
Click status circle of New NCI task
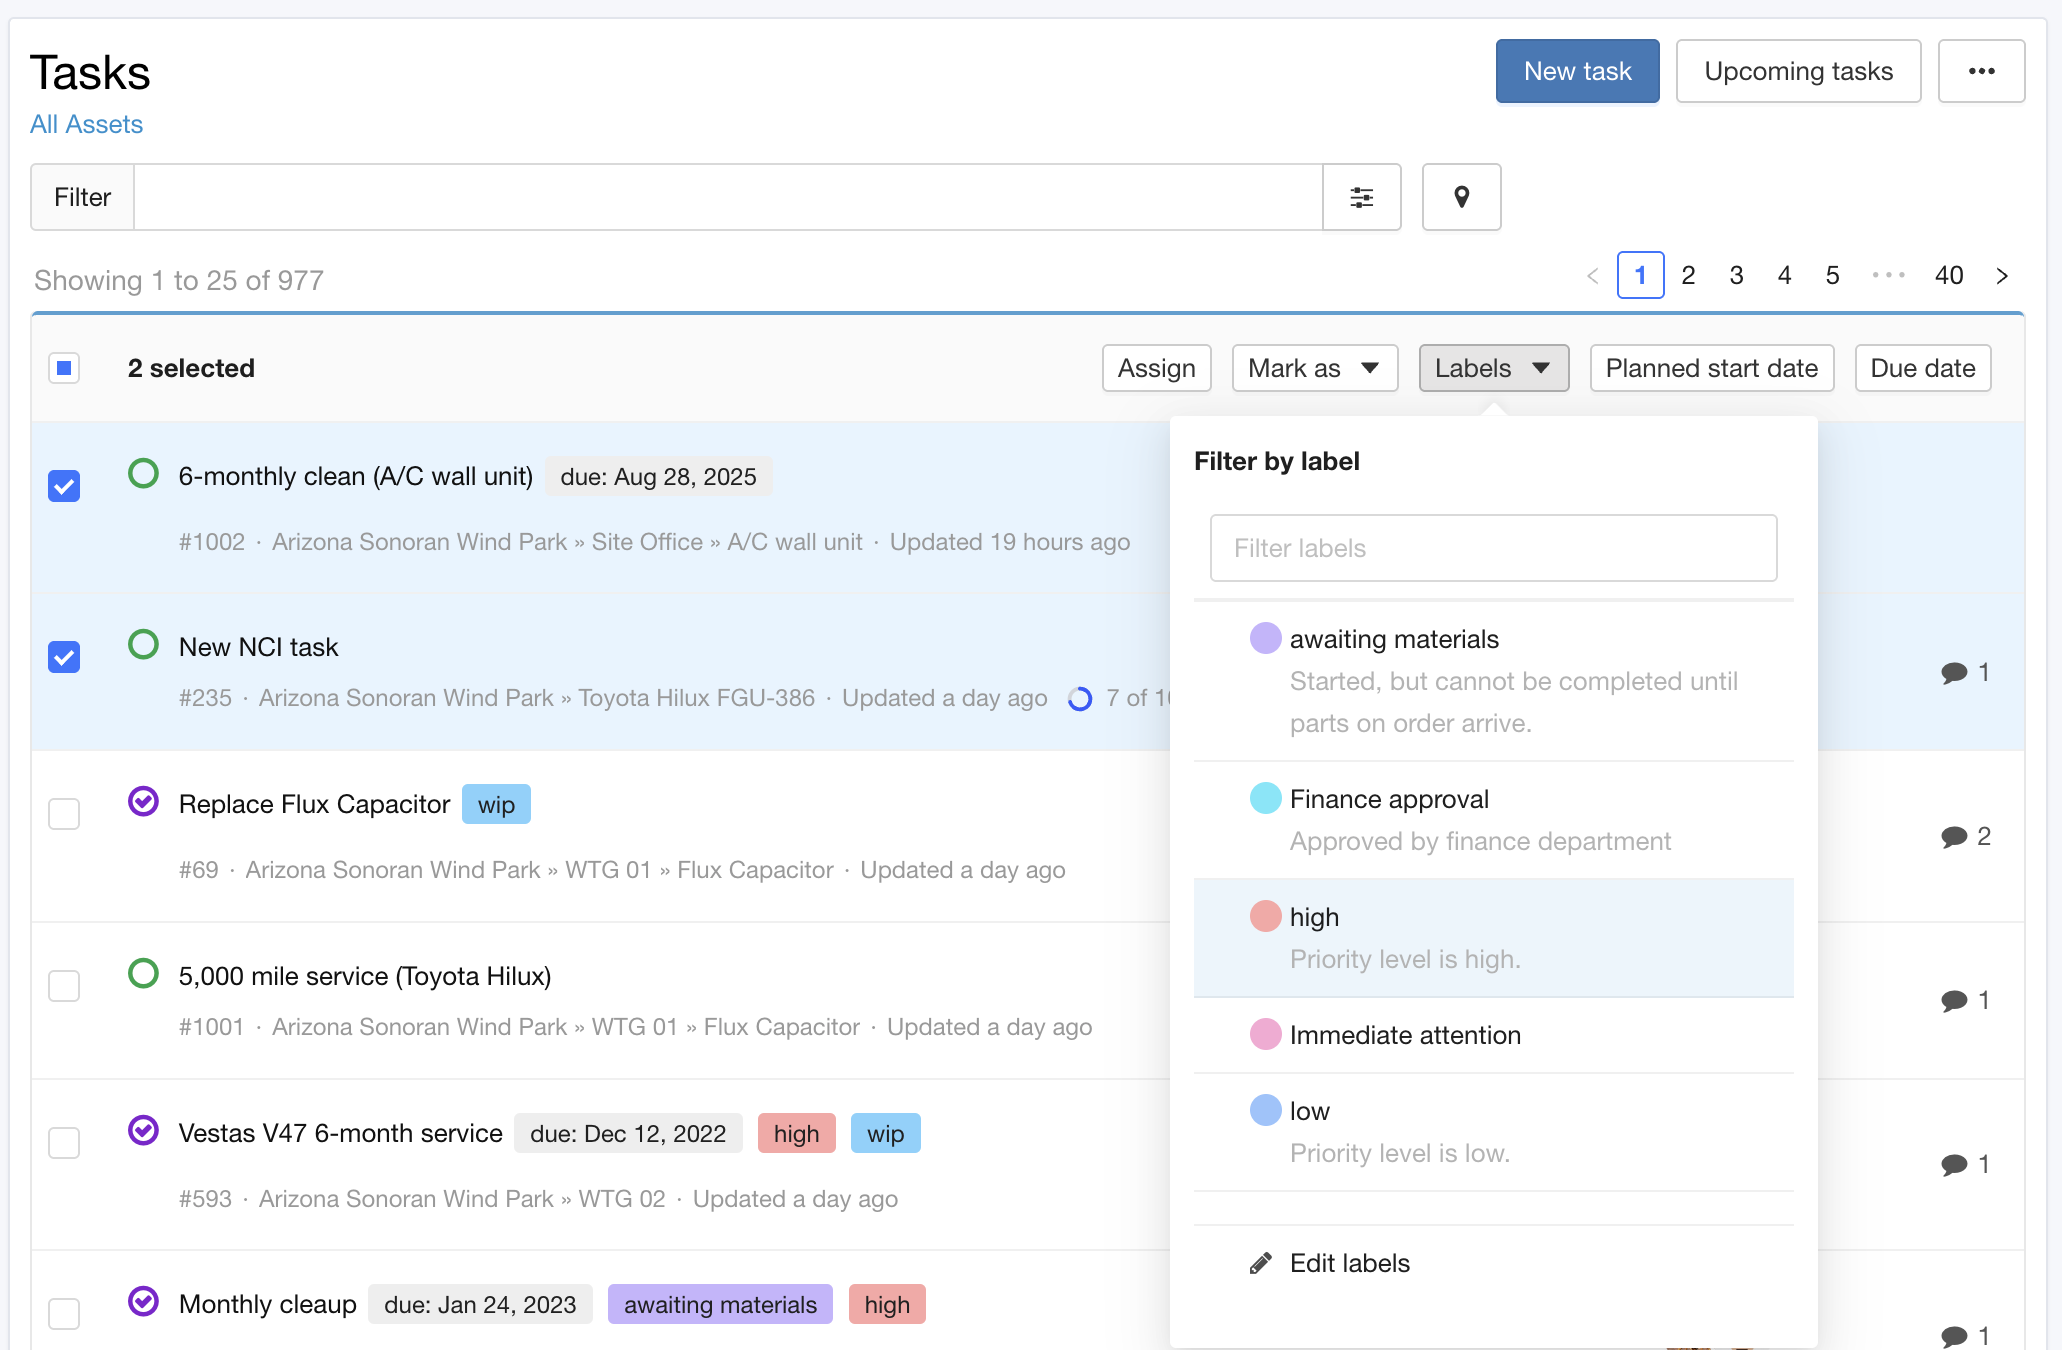pyautogui.click(x=144, y=644)
